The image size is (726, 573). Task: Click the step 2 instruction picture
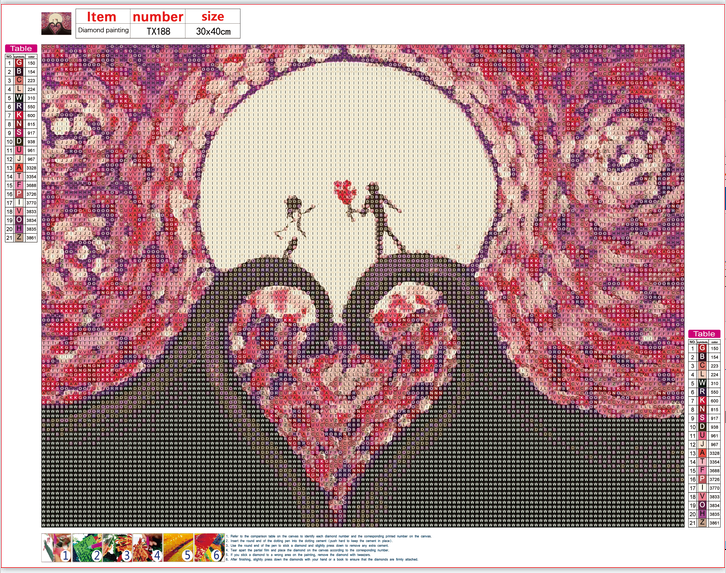(92, 548)
